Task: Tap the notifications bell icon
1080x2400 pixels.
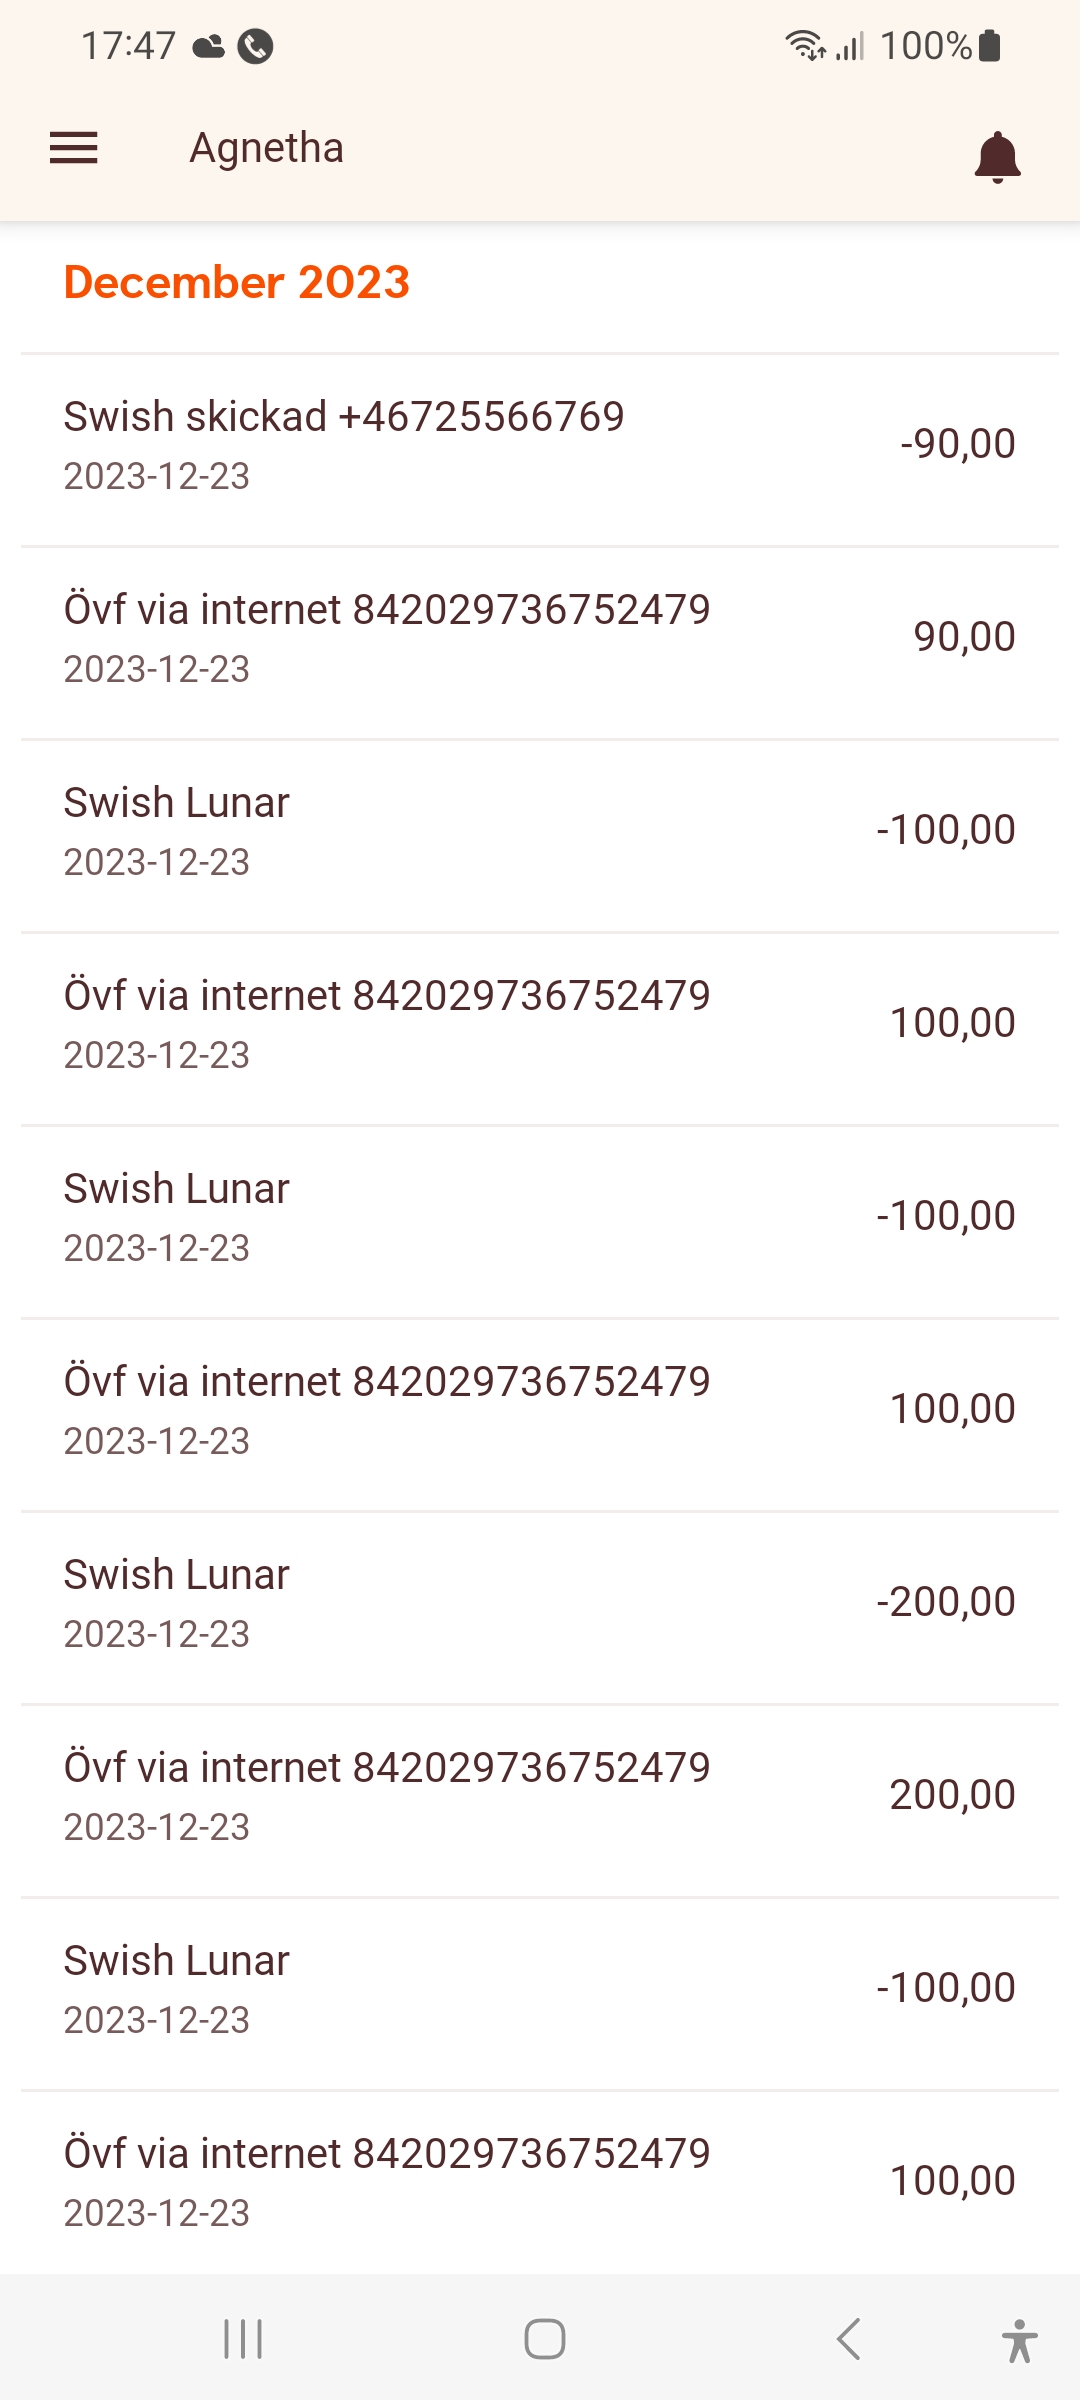Action: pos(997,156)
